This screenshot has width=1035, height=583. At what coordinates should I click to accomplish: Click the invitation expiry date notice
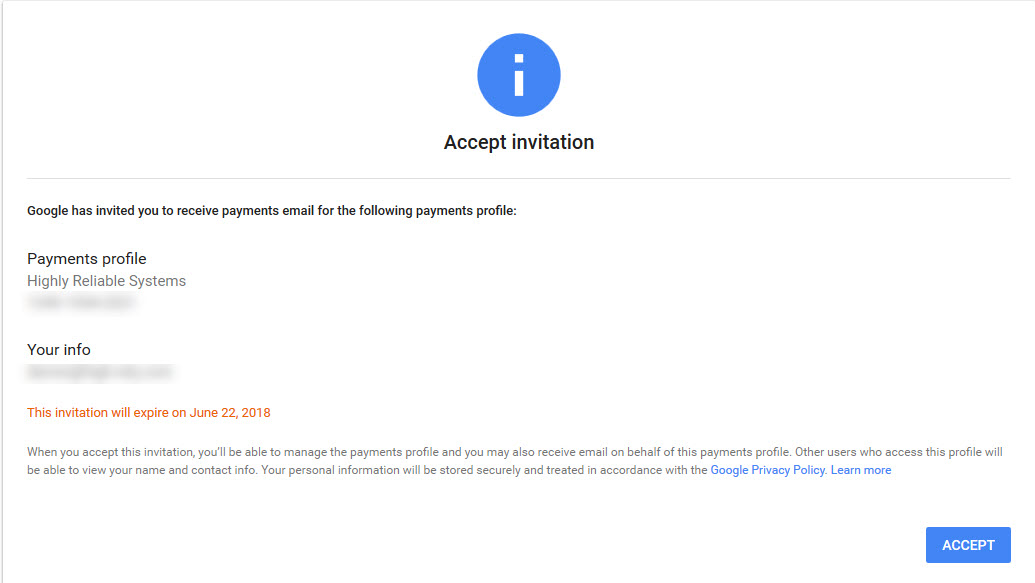[149, 413]
